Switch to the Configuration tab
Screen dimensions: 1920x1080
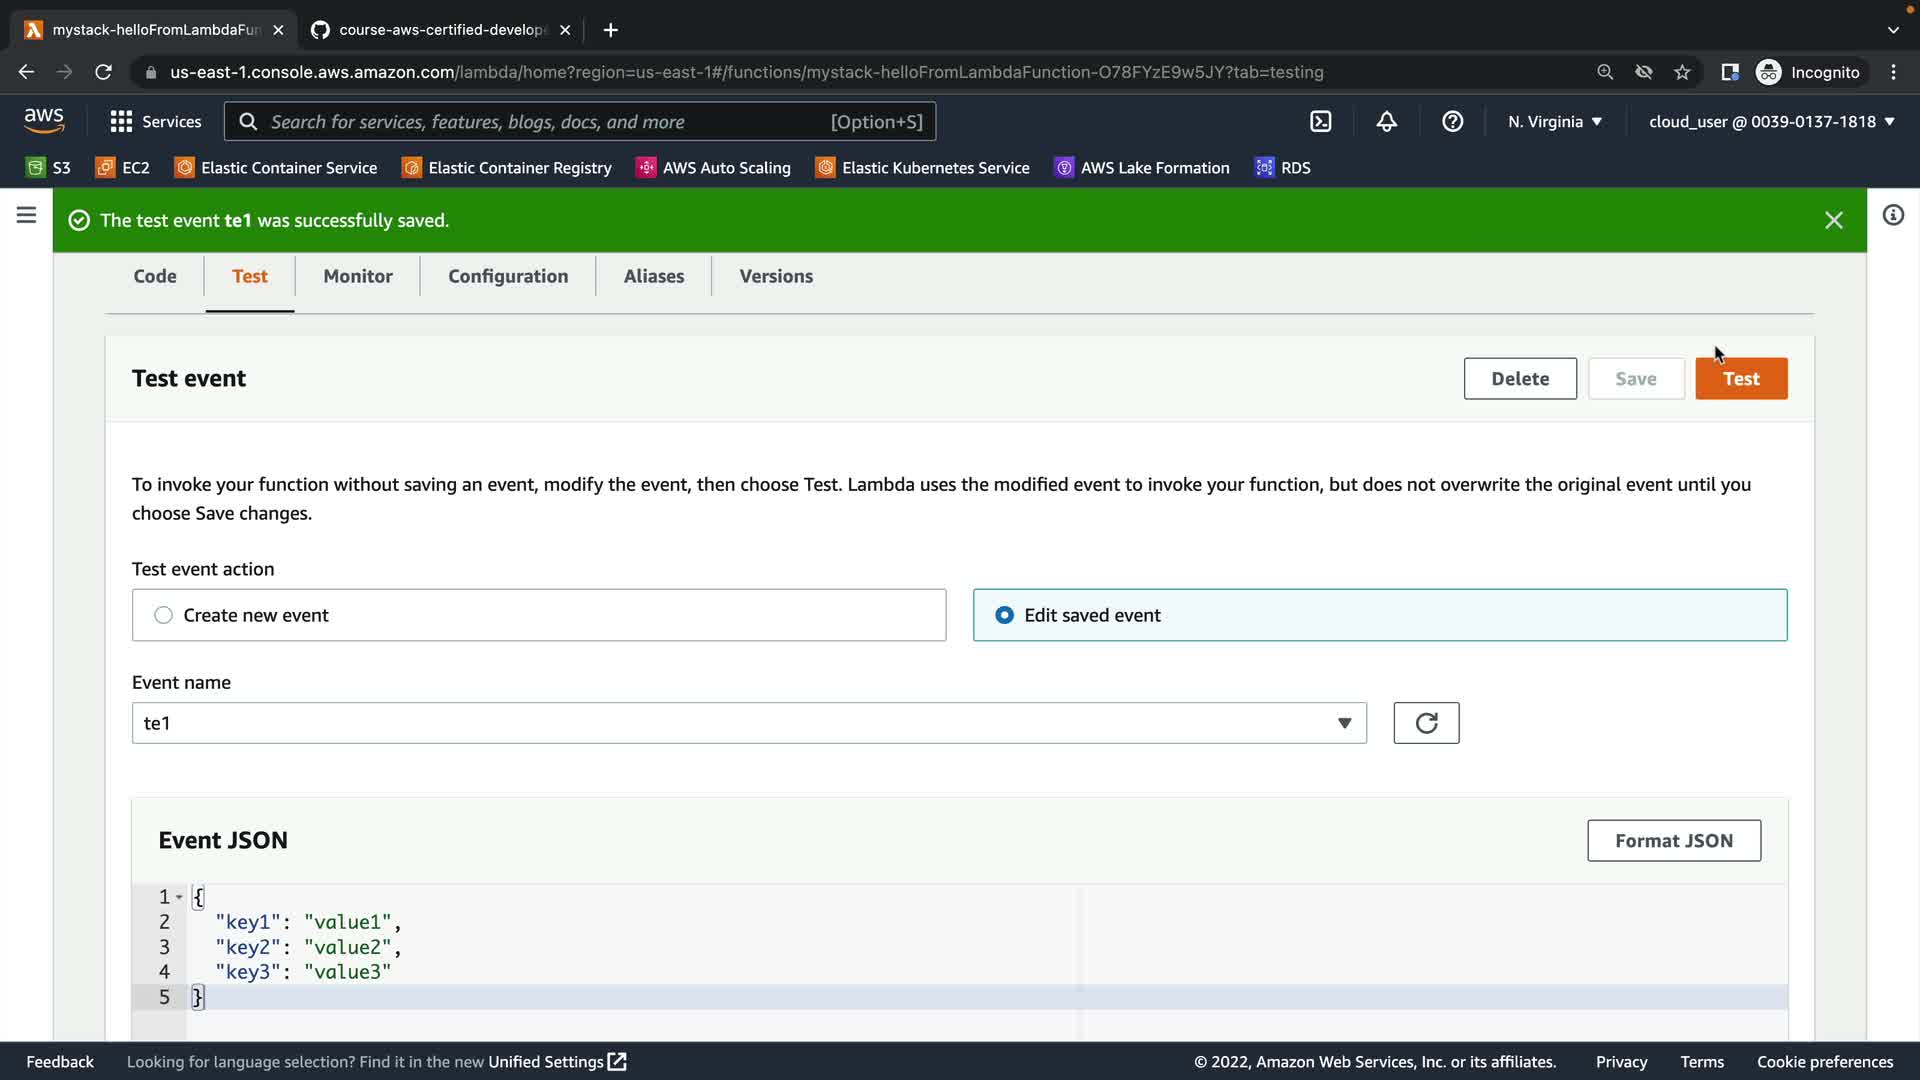tap(508, 276)
